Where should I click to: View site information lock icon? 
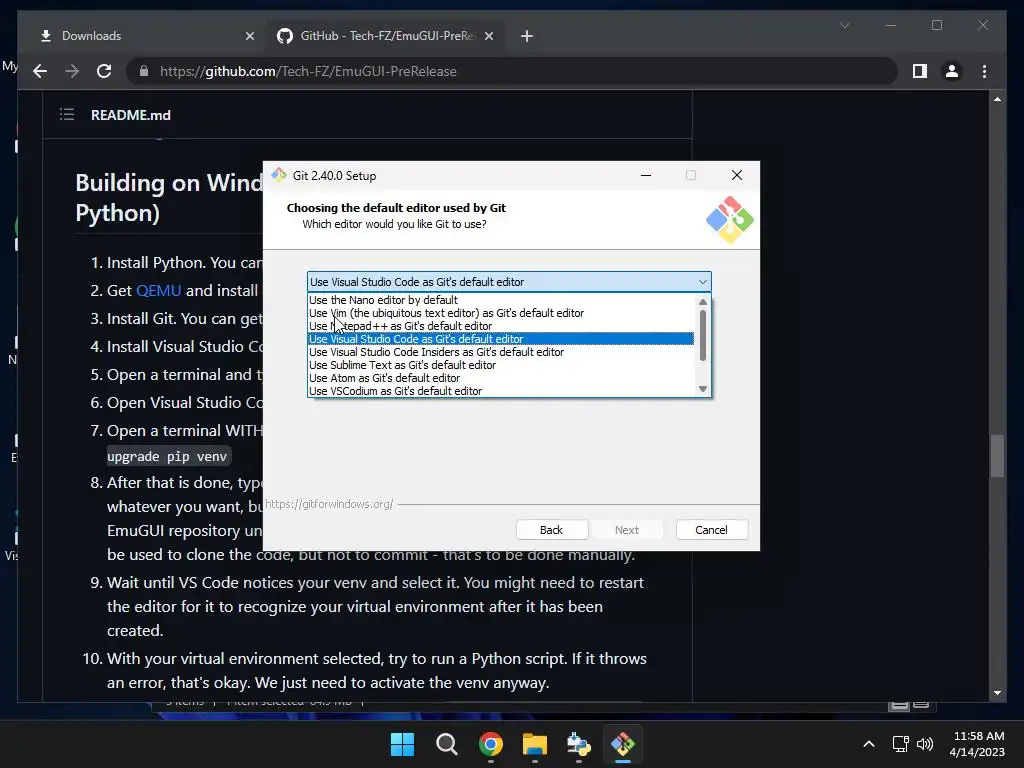(x=144, y=71)
